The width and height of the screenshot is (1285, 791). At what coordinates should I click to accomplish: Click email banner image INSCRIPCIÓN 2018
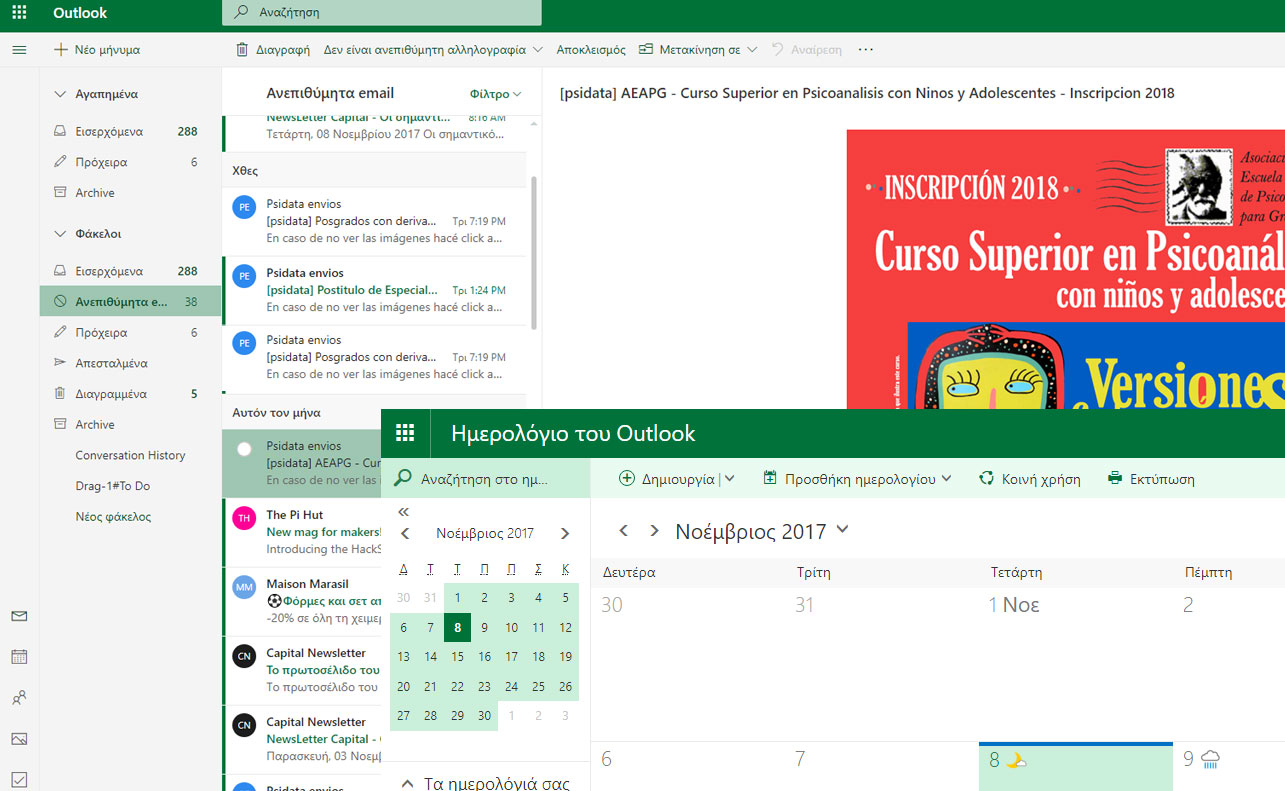tap(1066, 269)
